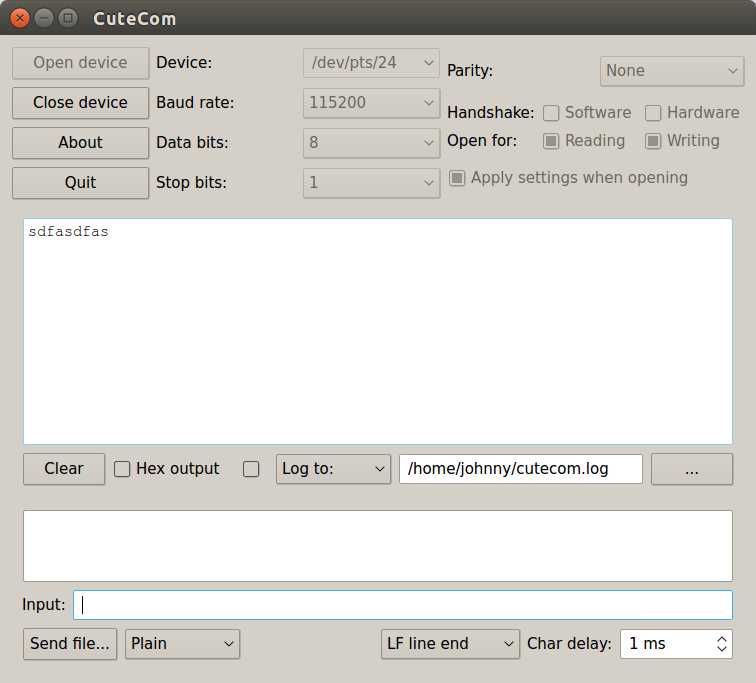Click the output area showing sdfasdfas
The width and height of the screenshot is (756, 683).
pyautogui.click(x=378, y=331)
